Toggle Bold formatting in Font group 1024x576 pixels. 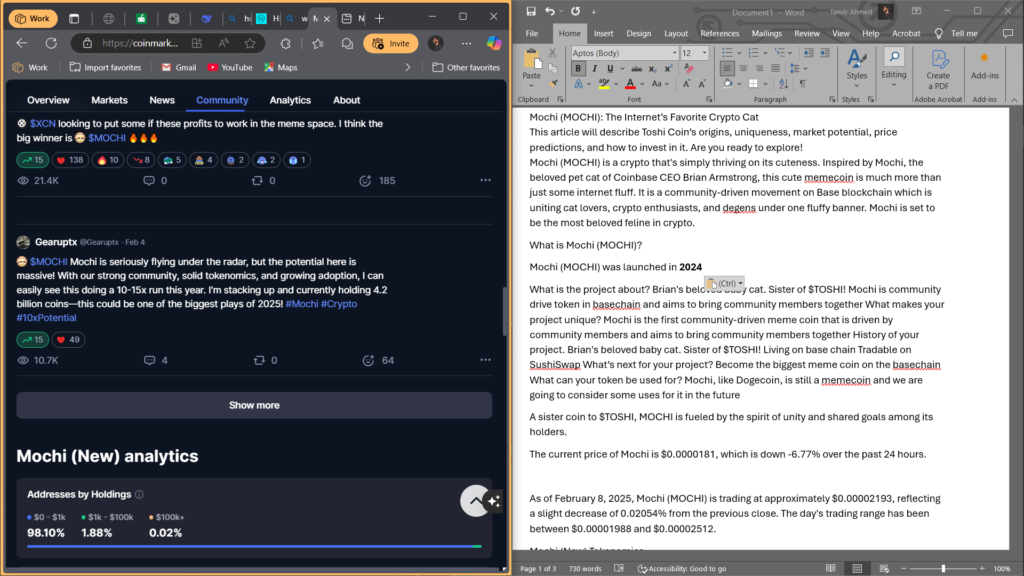coord(578,69)
